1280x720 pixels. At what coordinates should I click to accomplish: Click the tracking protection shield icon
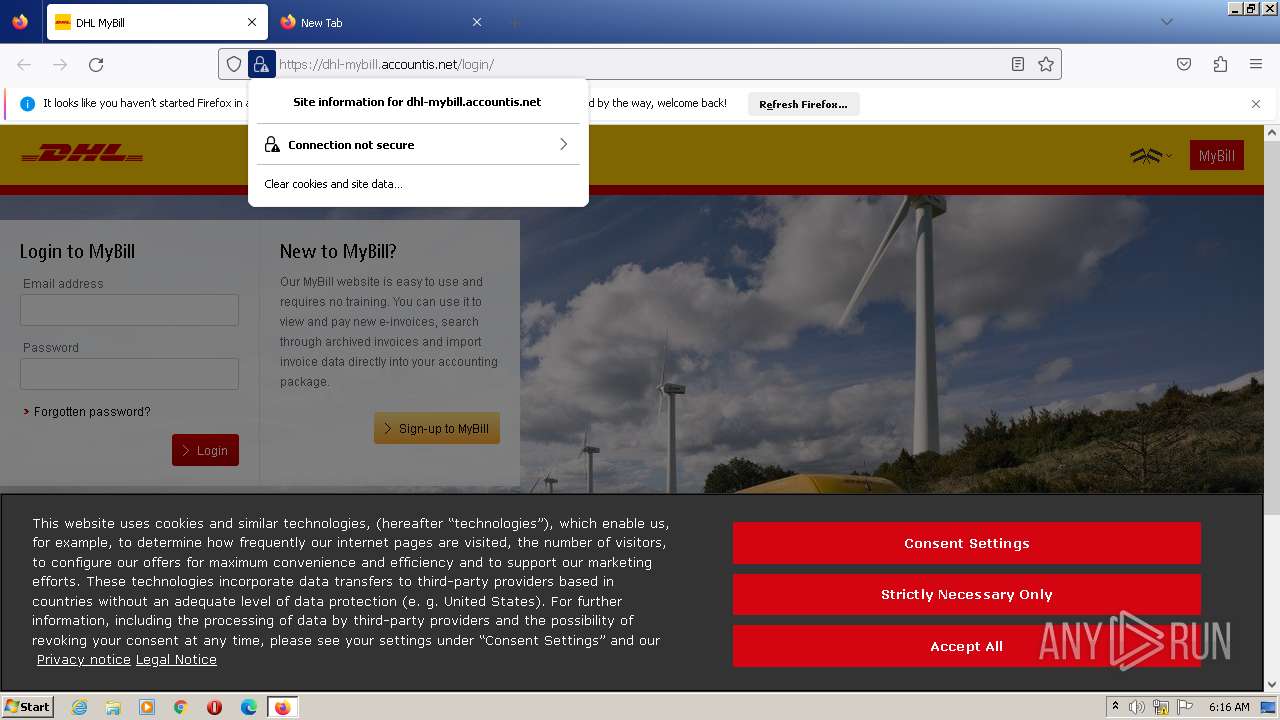pyautogui.click(x=234, y=64)
